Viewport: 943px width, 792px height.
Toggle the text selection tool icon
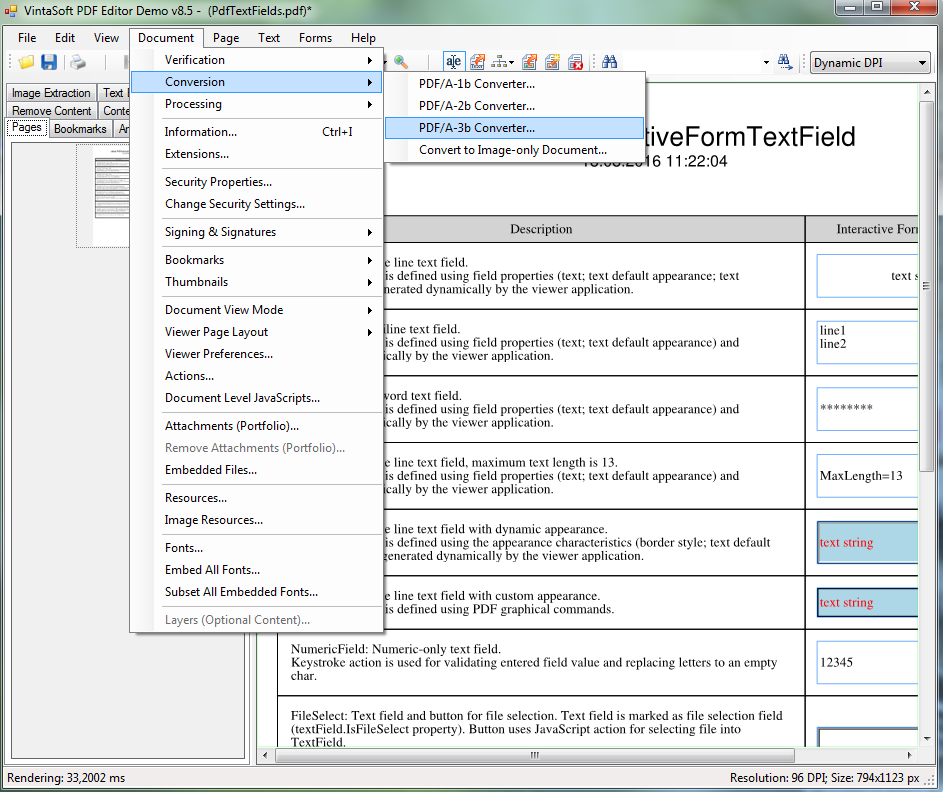coord(453,62)
